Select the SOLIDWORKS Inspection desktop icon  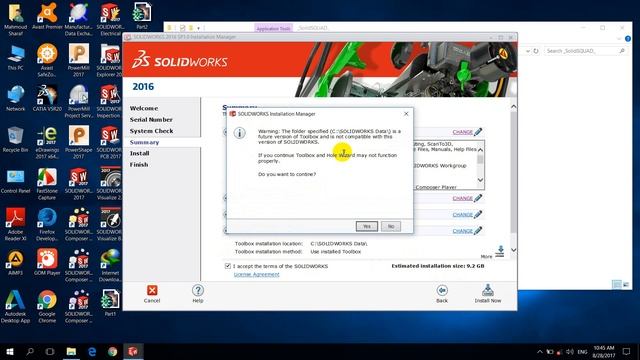tap(109, 102)
